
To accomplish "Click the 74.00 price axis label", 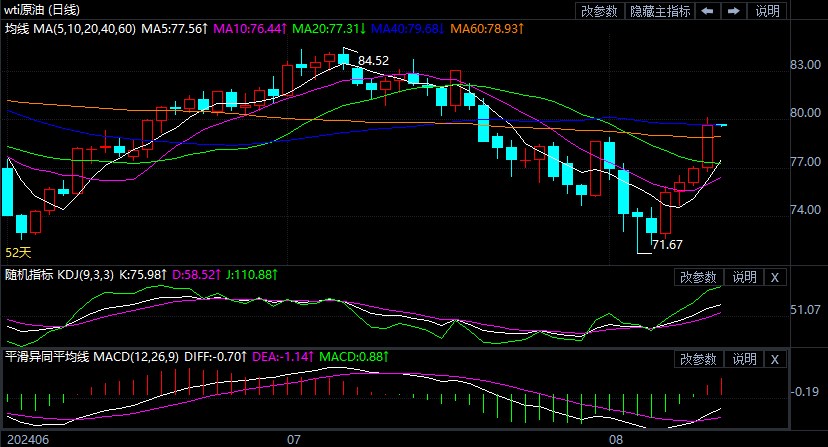I will point(805,209).
